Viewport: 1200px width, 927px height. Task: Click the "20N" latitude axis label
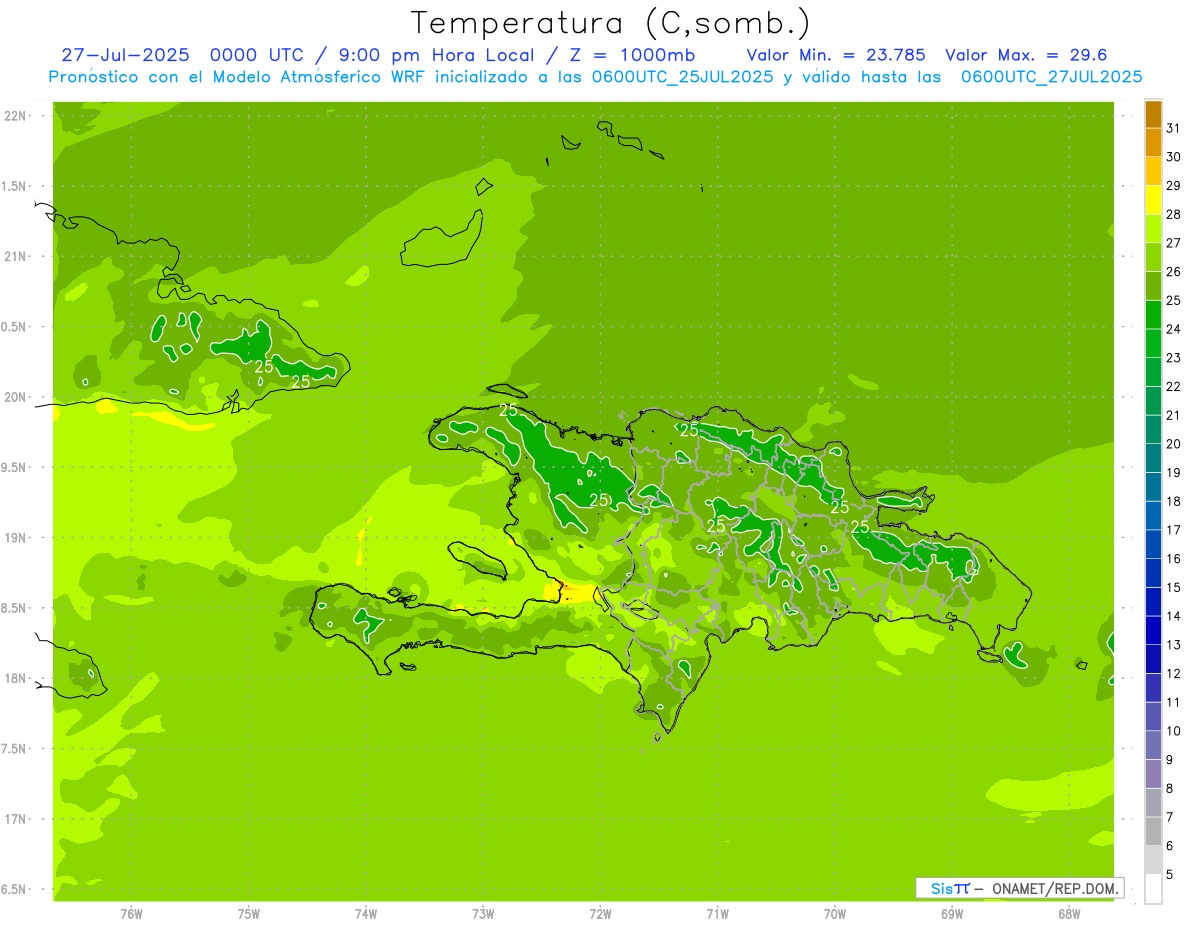click(15, 398)
